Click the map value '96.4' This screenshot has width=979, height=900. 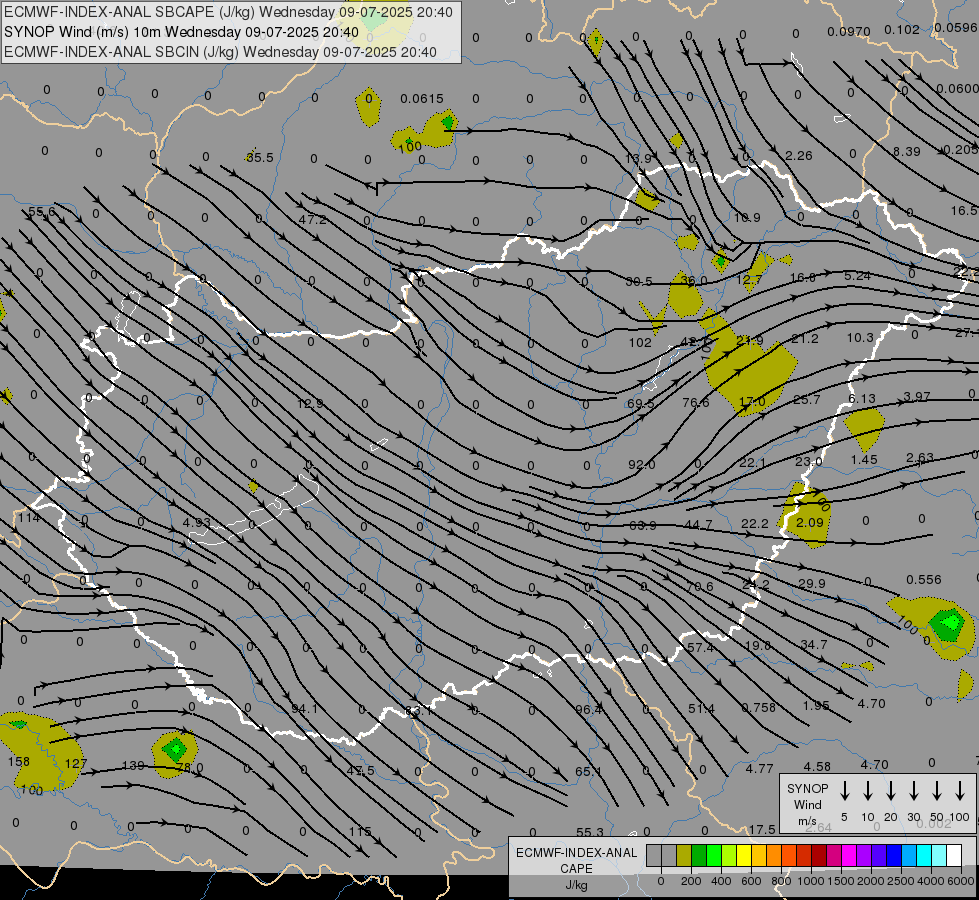pyautogui.click(x=589, y=710)
